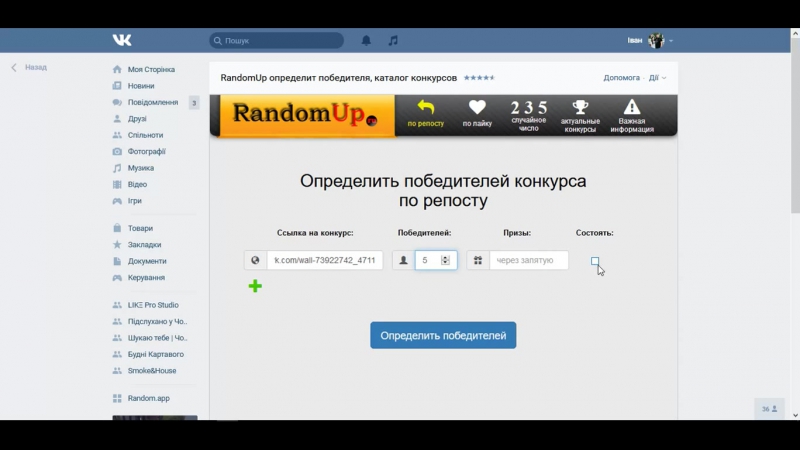Click the Определить победителей button

tap(443, 335)
